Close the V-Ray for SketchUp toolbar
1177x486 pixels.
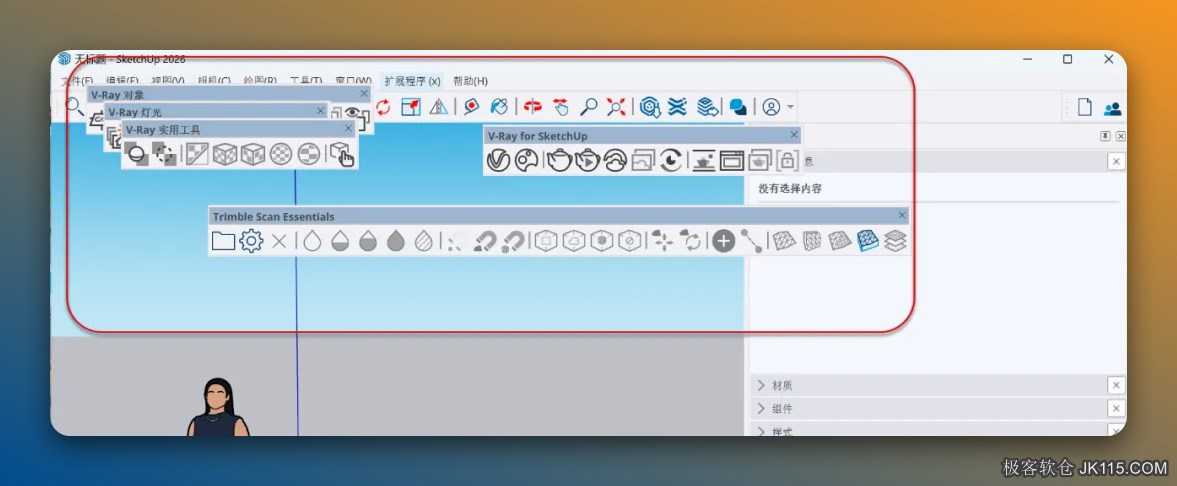794,135
